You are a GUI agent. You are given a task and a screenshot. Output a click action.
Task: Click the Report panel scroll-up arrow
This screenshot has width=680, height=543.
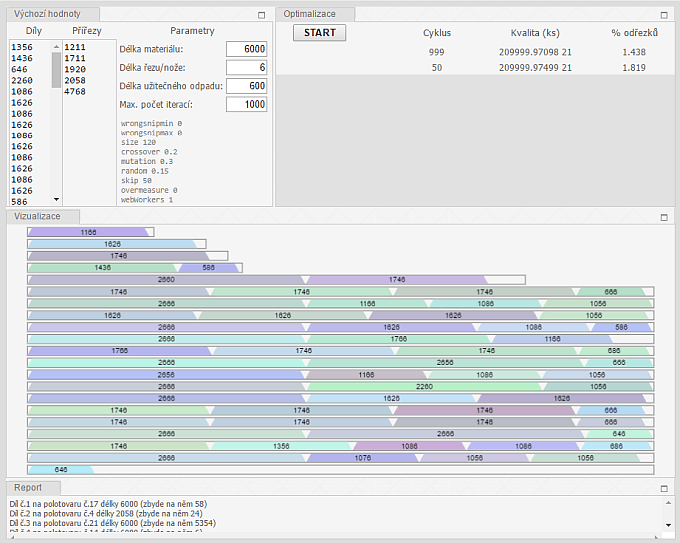coord(668,503)
